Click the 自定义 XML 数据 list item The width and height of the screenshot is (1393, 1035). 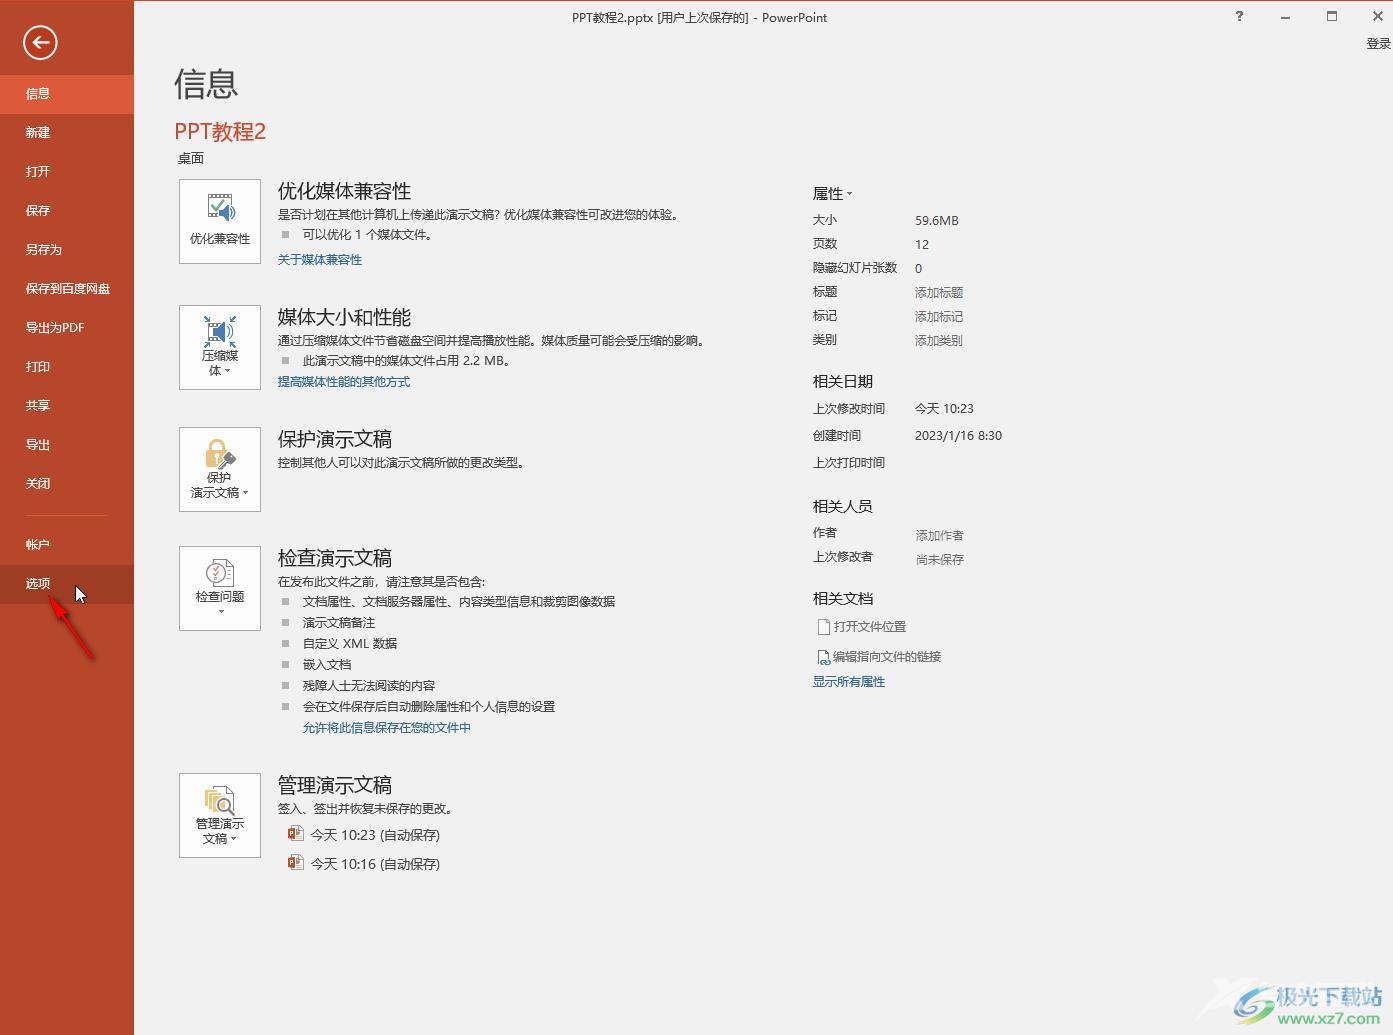pos(350,644)
